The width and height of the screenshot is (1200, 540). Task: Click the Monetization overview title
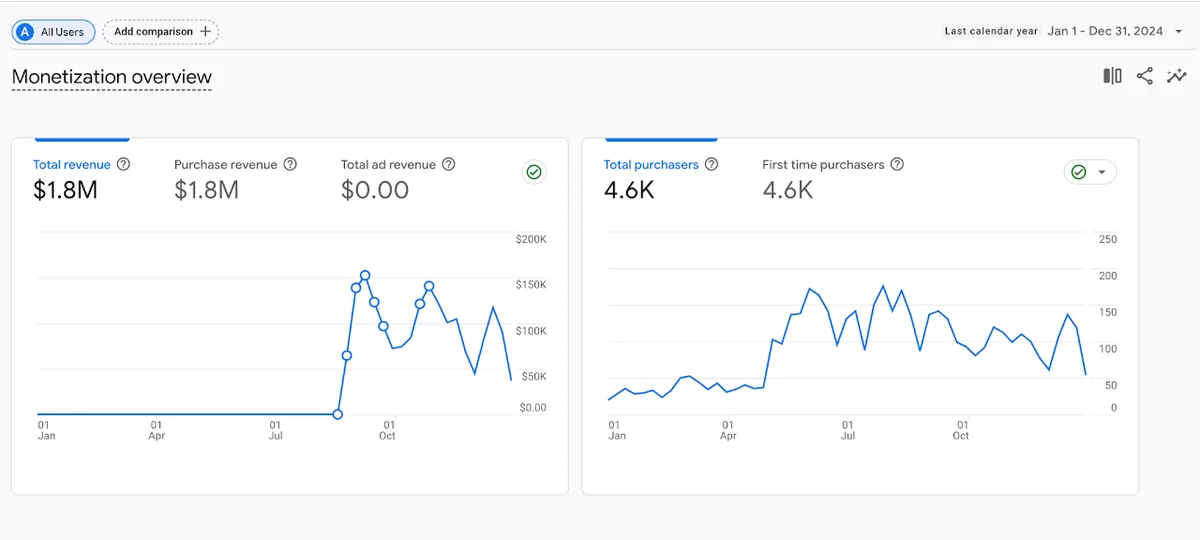(x=112, y=77)
